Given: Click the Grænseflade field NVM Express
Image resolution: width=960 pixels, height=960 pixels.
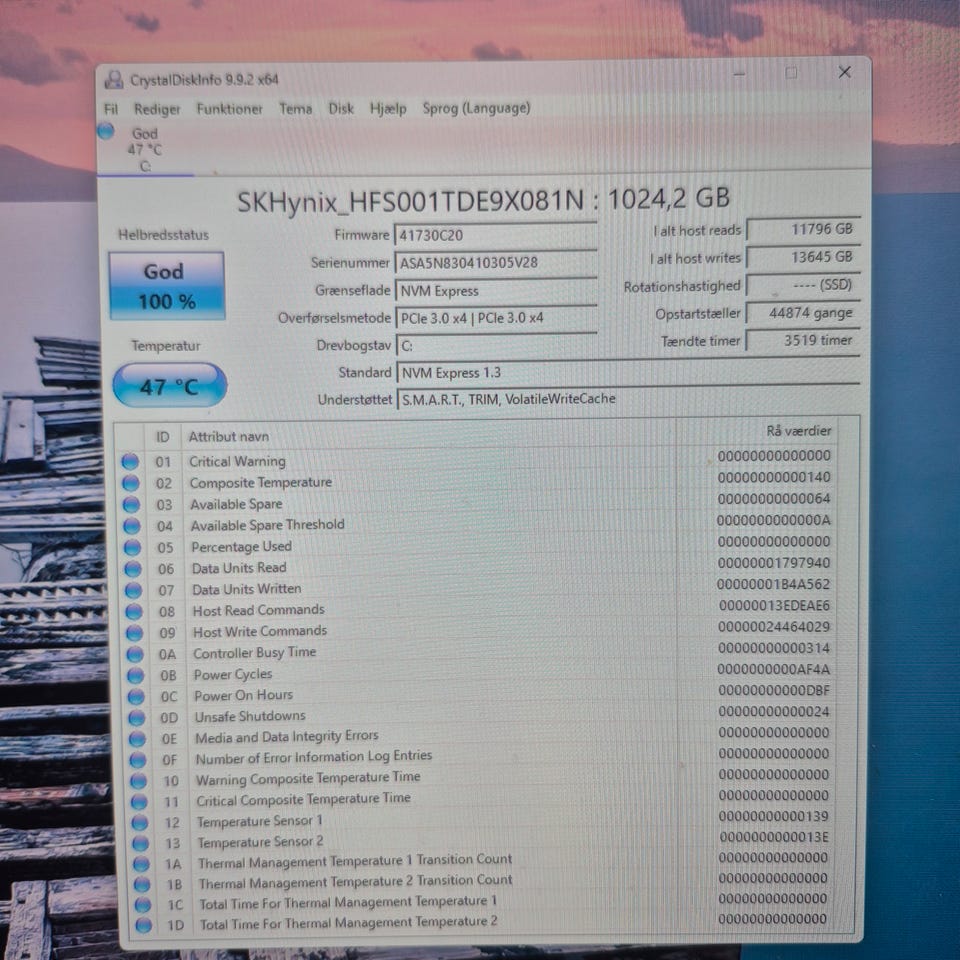Looking at the screenshot, I should click(x=496, y=290).
